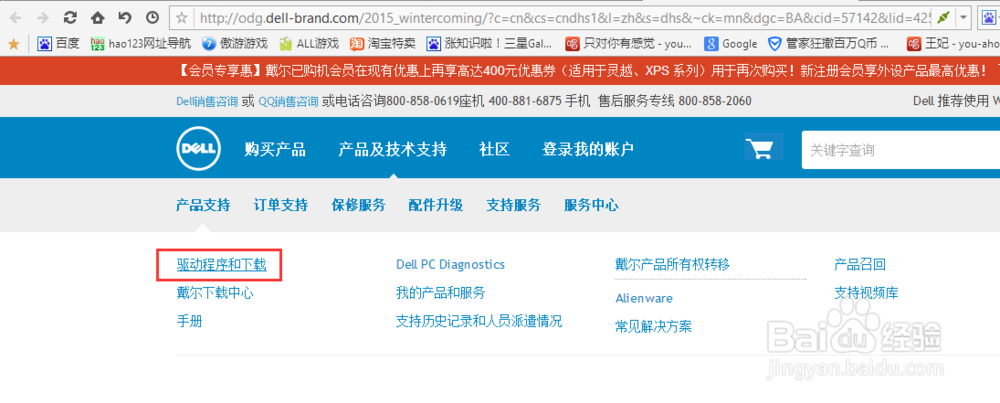Reload the page with the refresh icon
Screen dimensions: 1000x403
click(x=70, y=17)
